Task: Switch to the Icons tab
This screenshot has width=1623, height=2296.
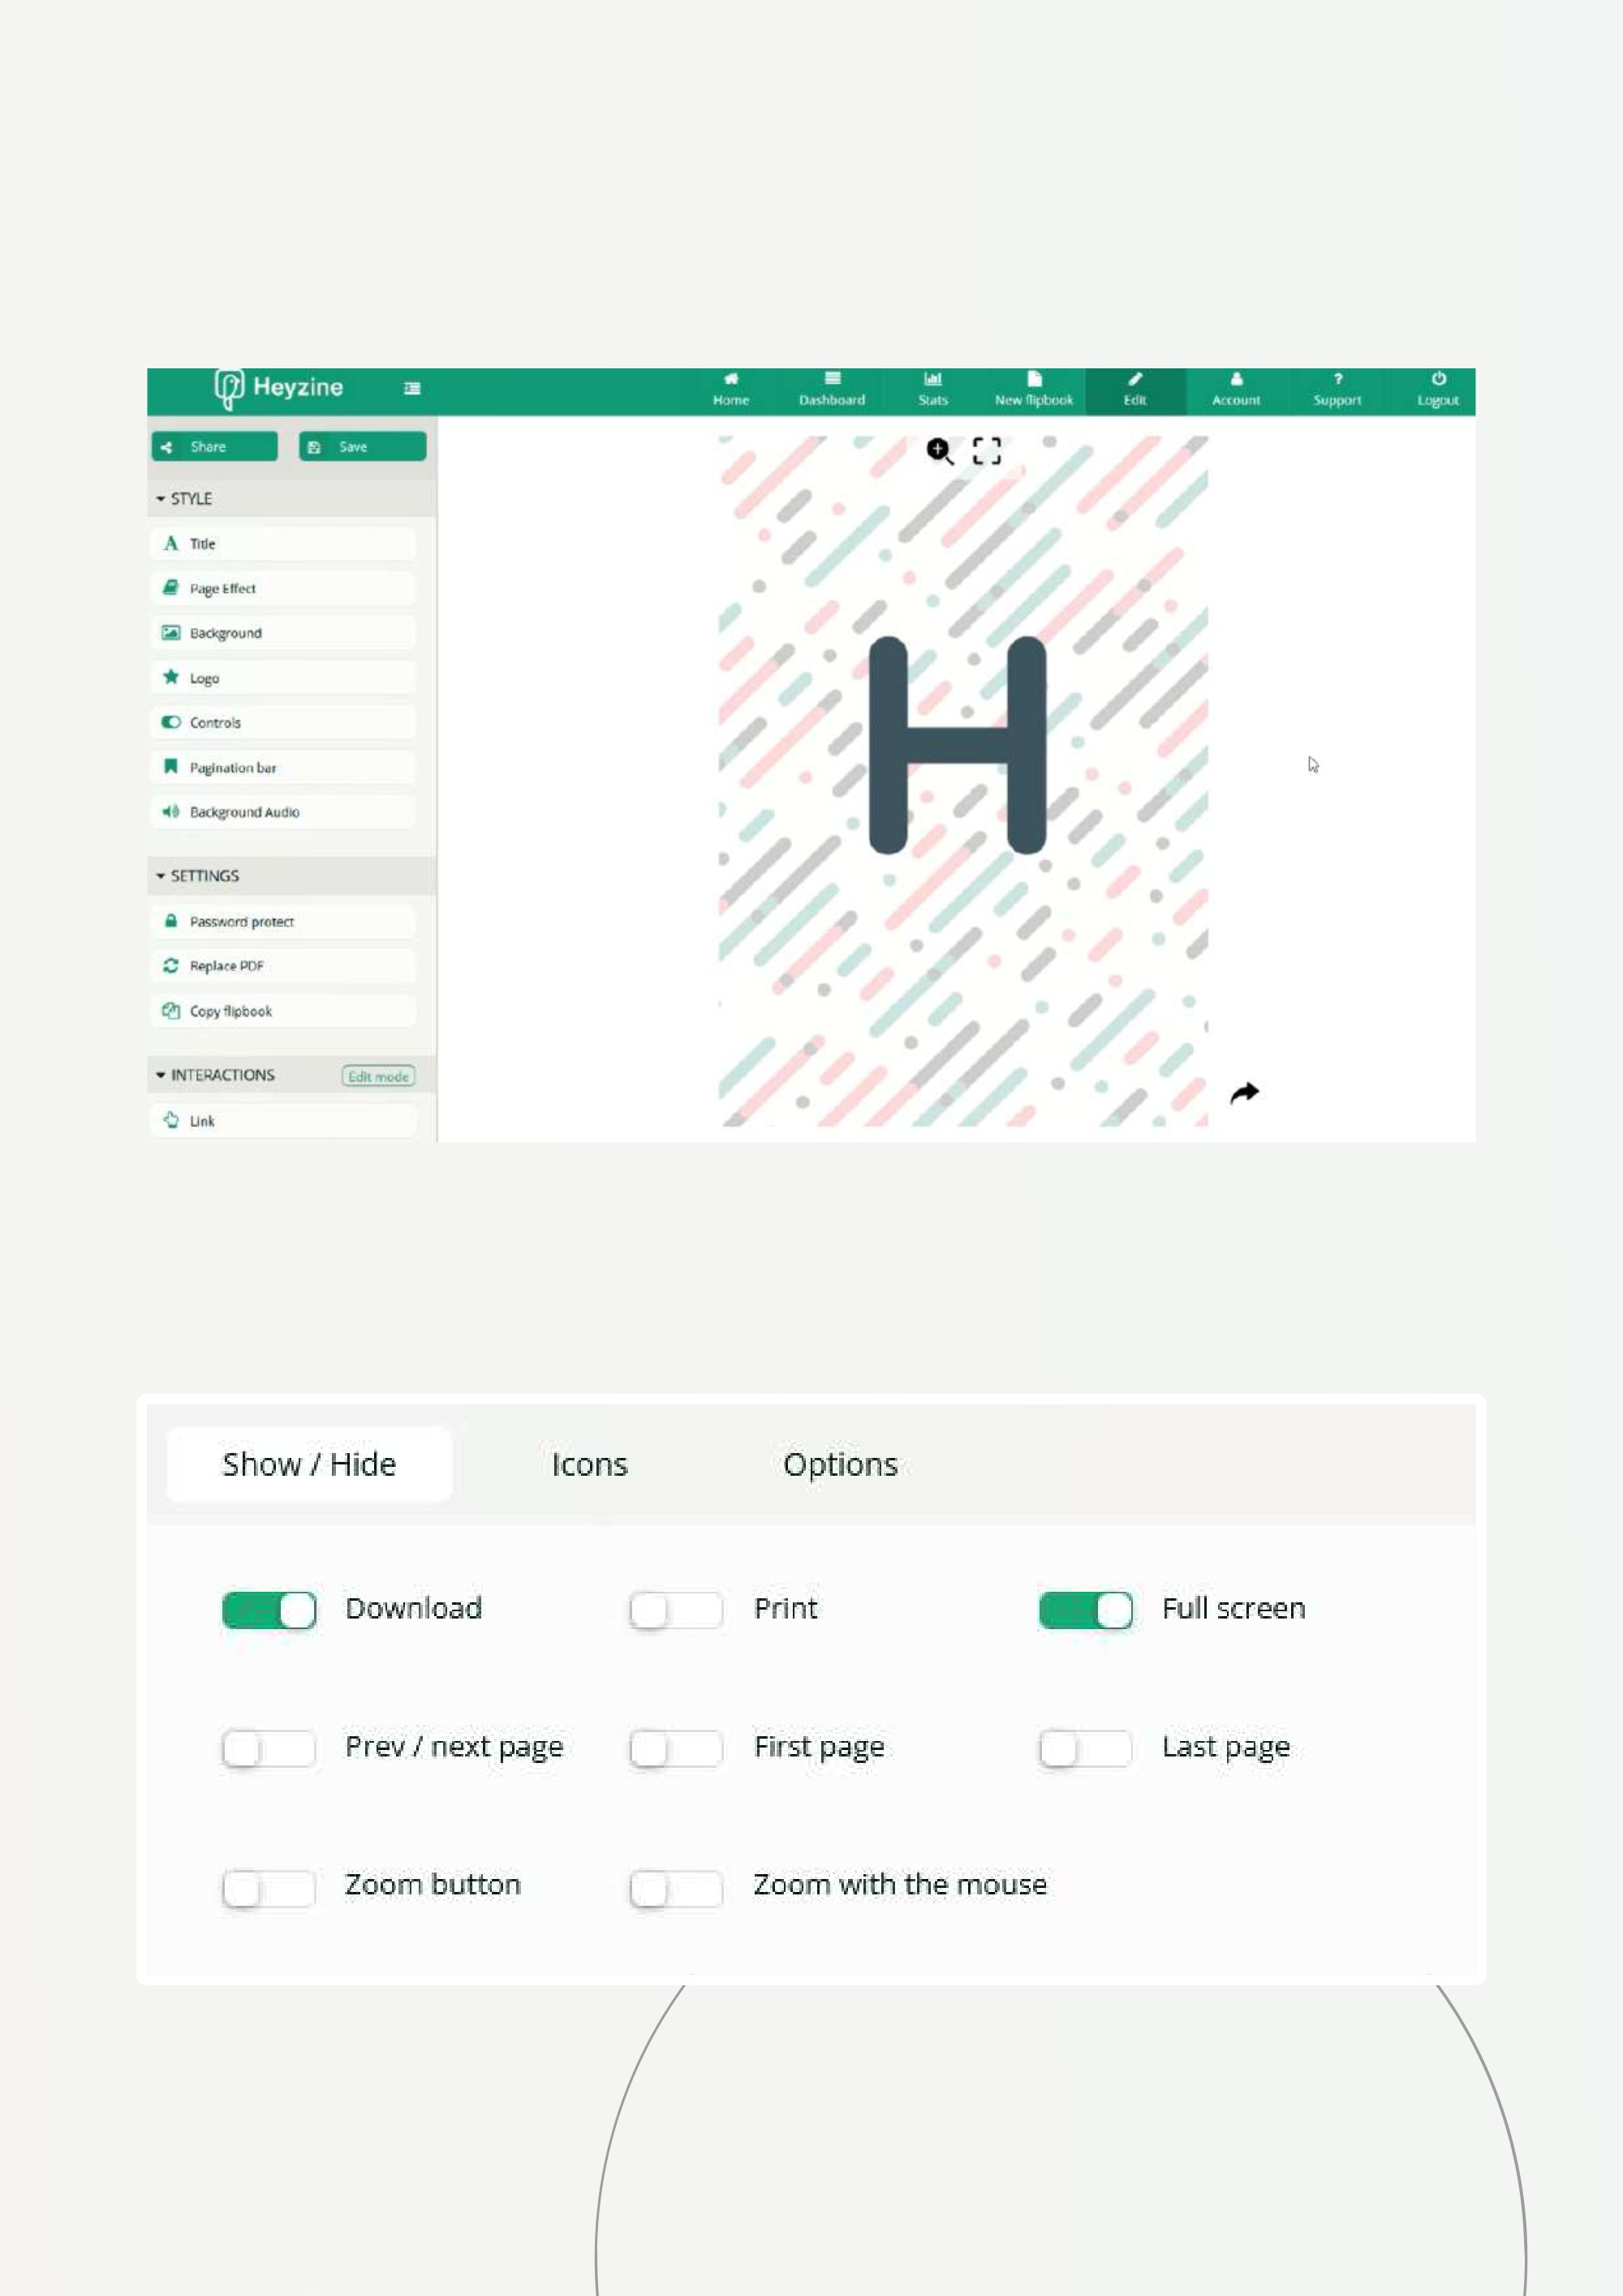Action: click(x=589, y=1464)
